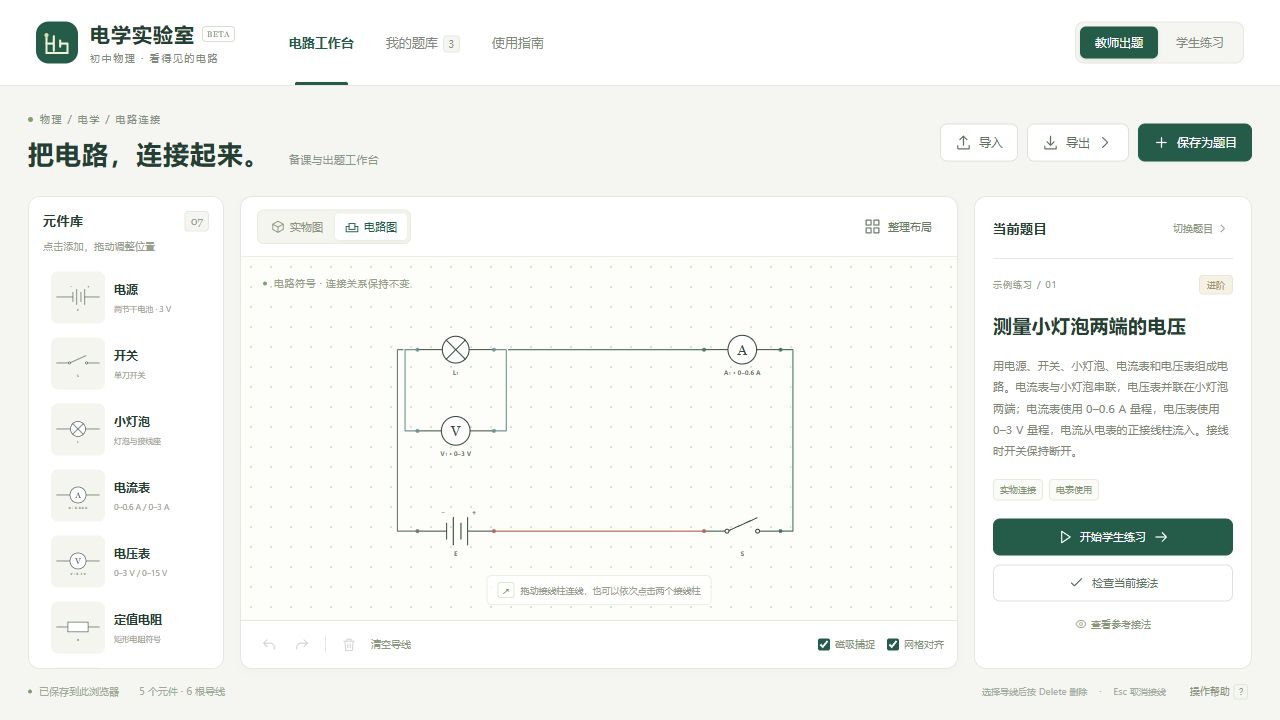
Task: Go to 电学 in the breadcrumb
Action: 89,119
